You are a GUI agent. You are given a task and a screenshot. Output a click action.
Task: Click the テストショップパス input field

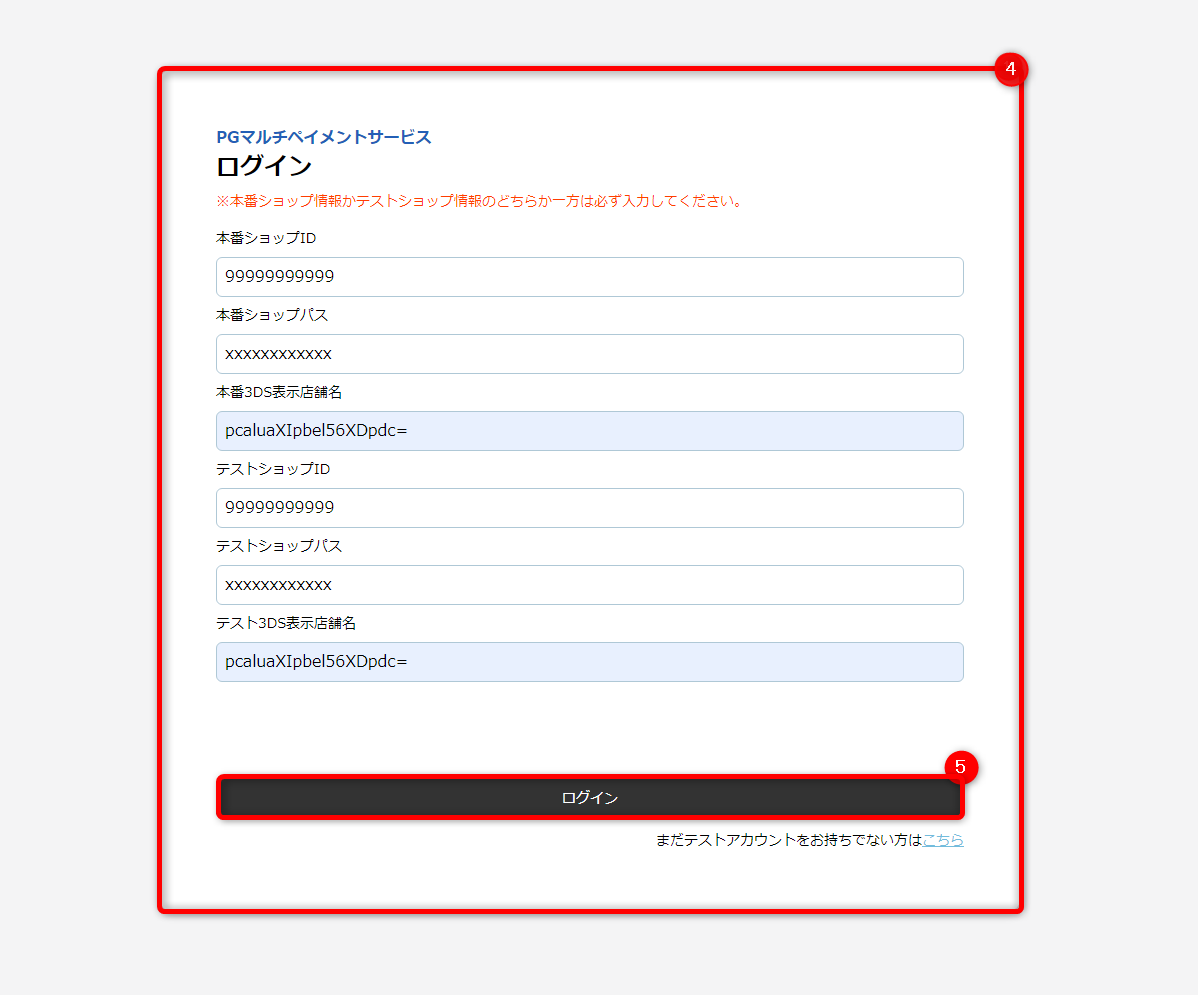590,585
